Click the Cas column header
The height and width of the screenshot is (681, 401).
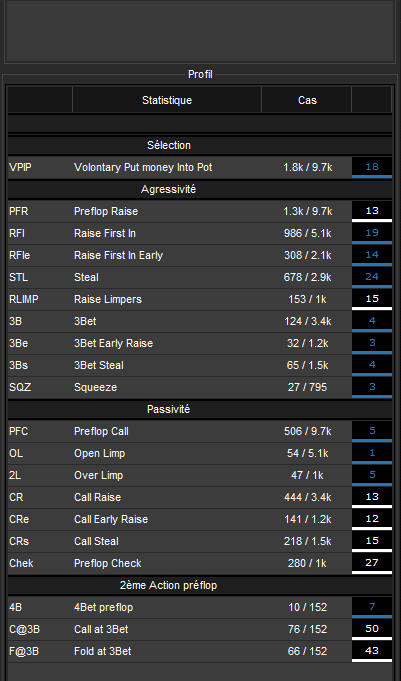pyautogui.click(x=307, y=100)
